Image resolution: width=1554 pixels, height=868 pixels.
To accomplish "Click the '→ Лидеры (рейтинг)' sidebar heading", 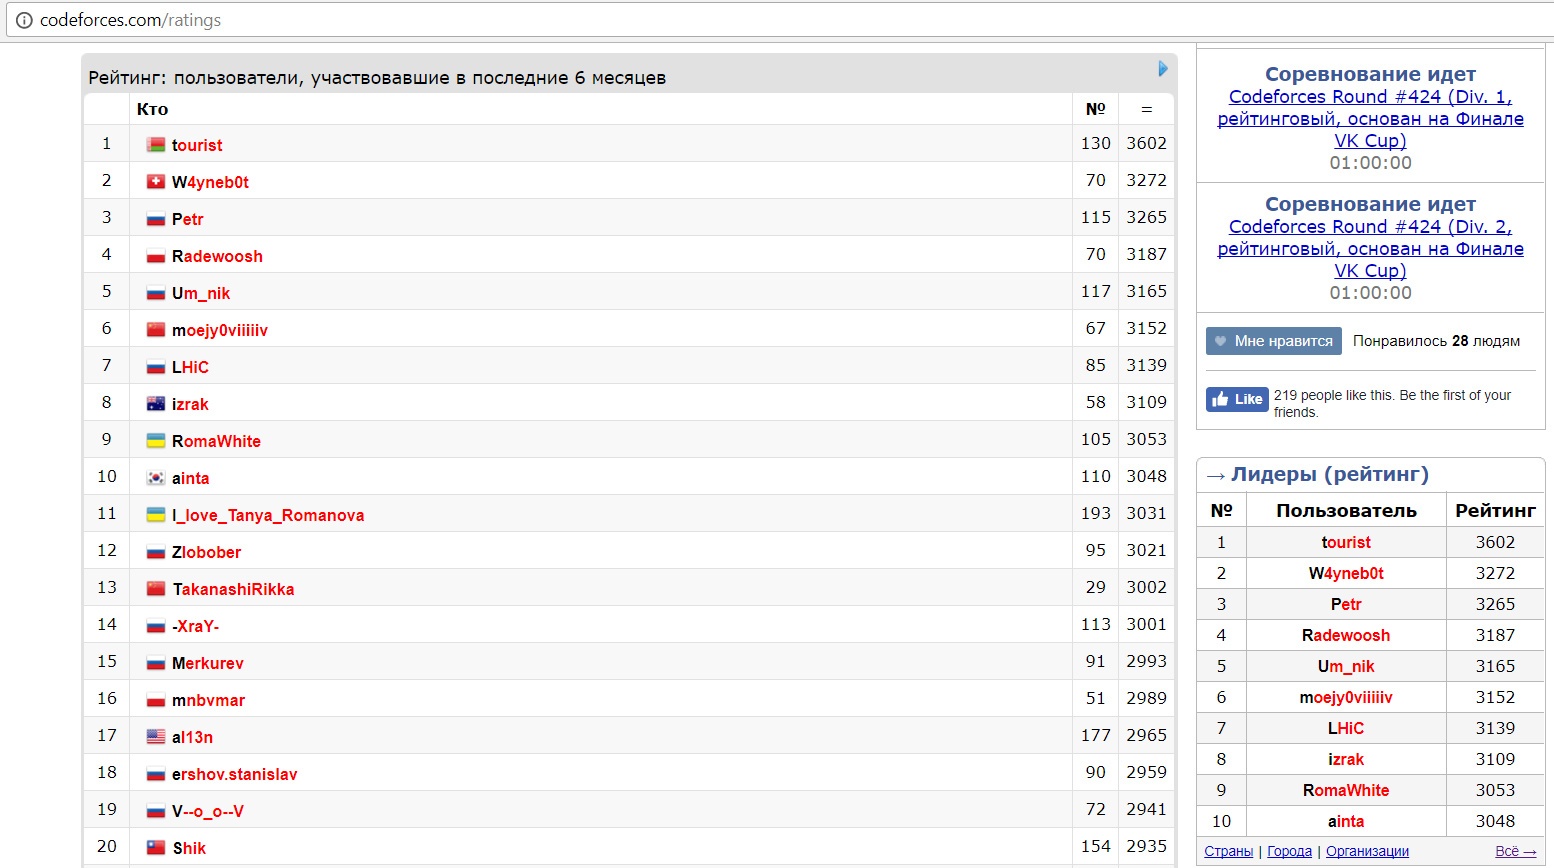I will (1317, 474).
